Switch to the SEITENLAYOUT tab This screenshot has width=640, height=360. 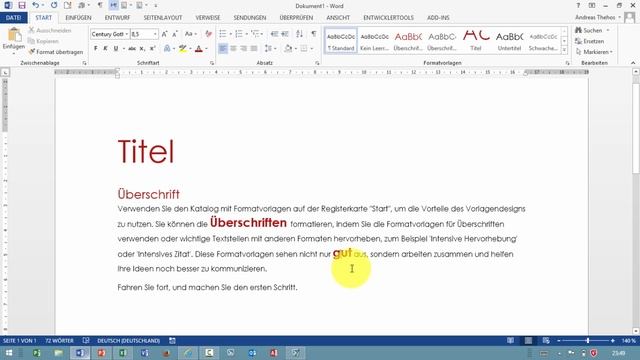[x=162, y=18]
